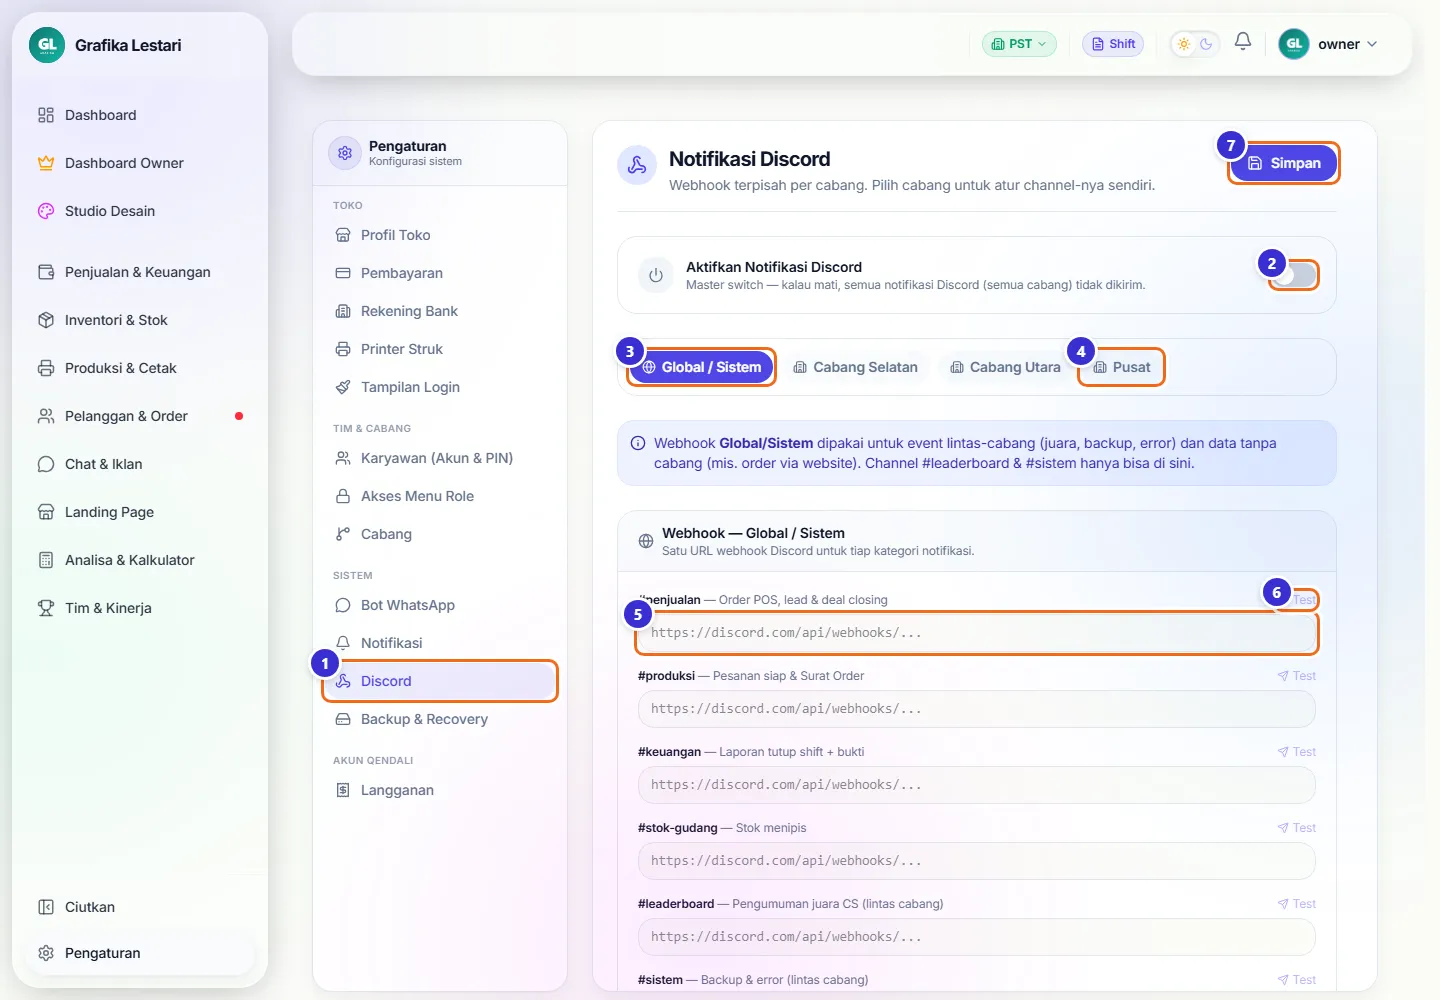Click the Penjualan & Keuangan wallet icon

point(46,272)
